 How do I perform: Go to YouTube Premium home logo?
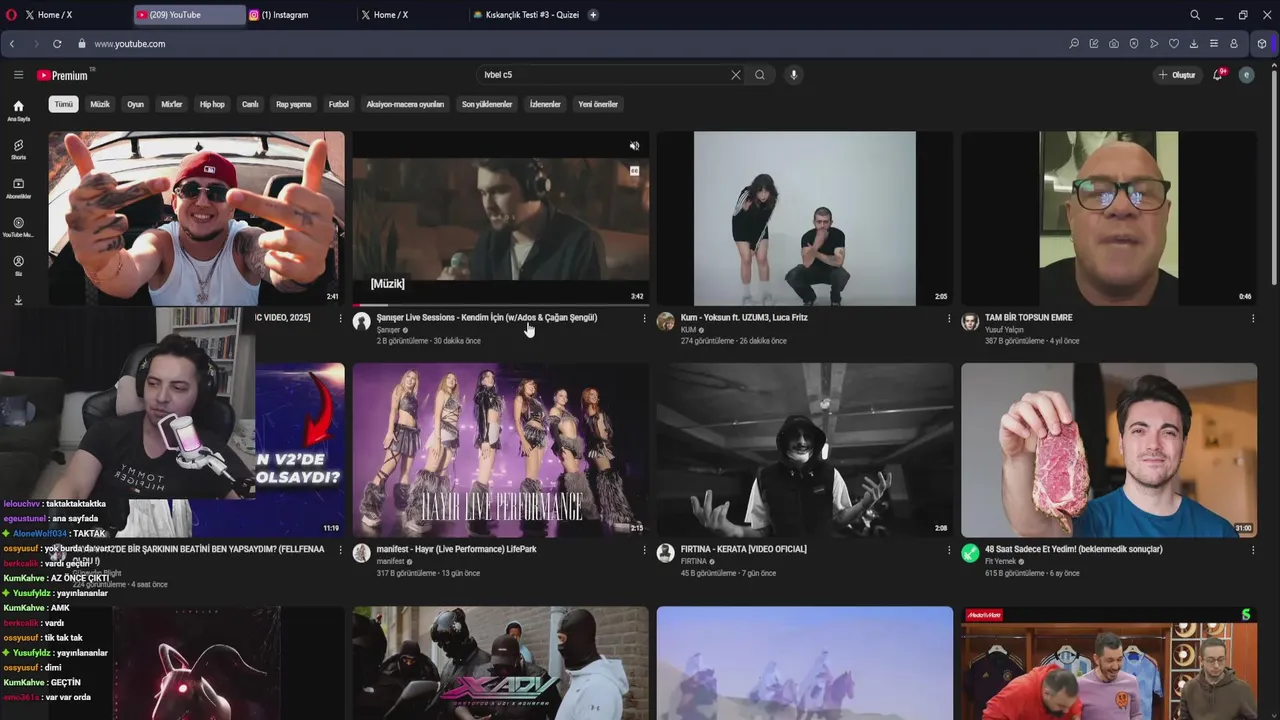[63, 75]
